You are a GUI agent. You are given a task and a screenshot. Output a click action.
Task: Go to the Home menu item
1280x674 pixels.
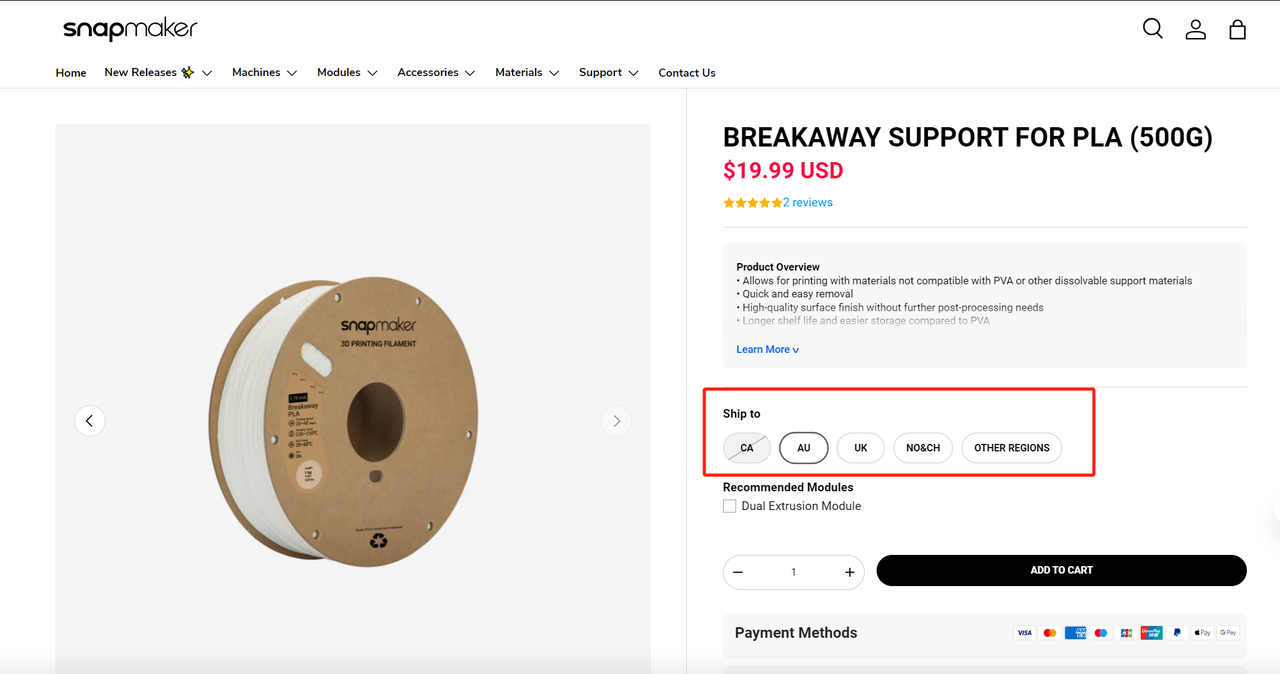pos(70,72)
